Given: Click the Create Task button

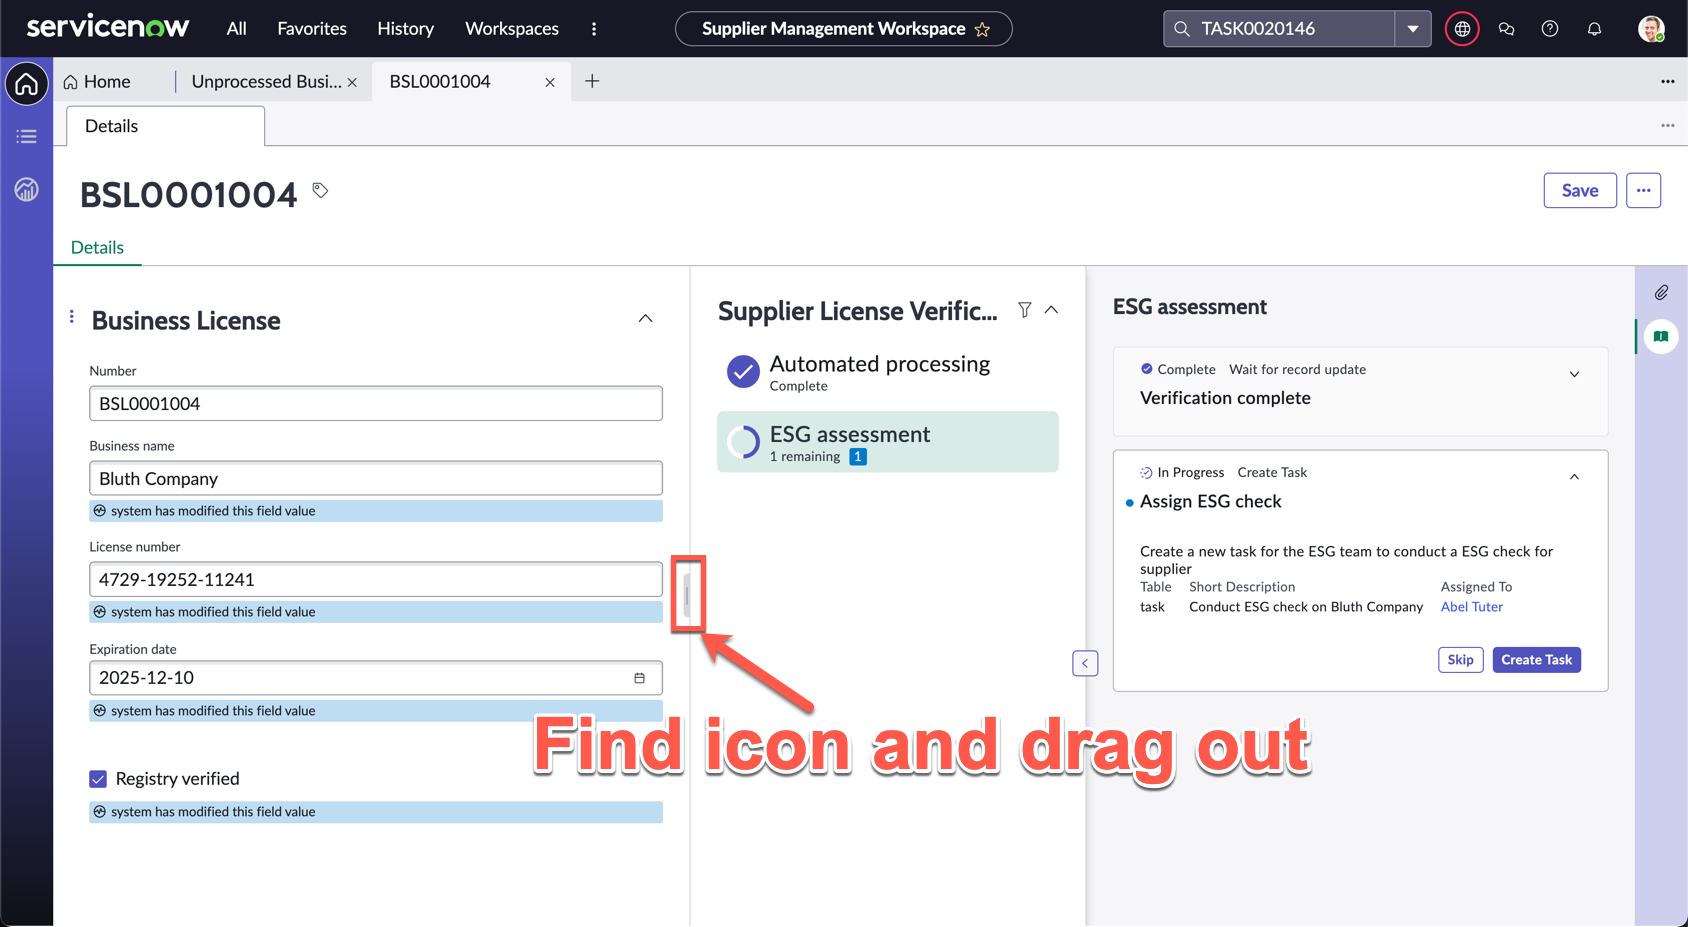Looking at the screenshot, I should [x=1536, y=660].
